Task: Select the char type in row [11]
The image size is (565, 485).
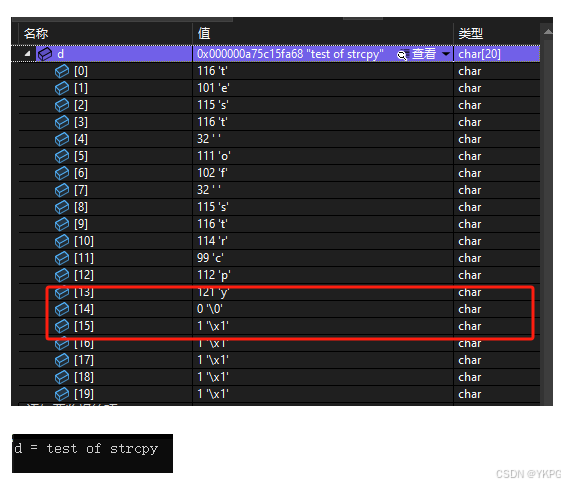Action: [x=470, y=258]
